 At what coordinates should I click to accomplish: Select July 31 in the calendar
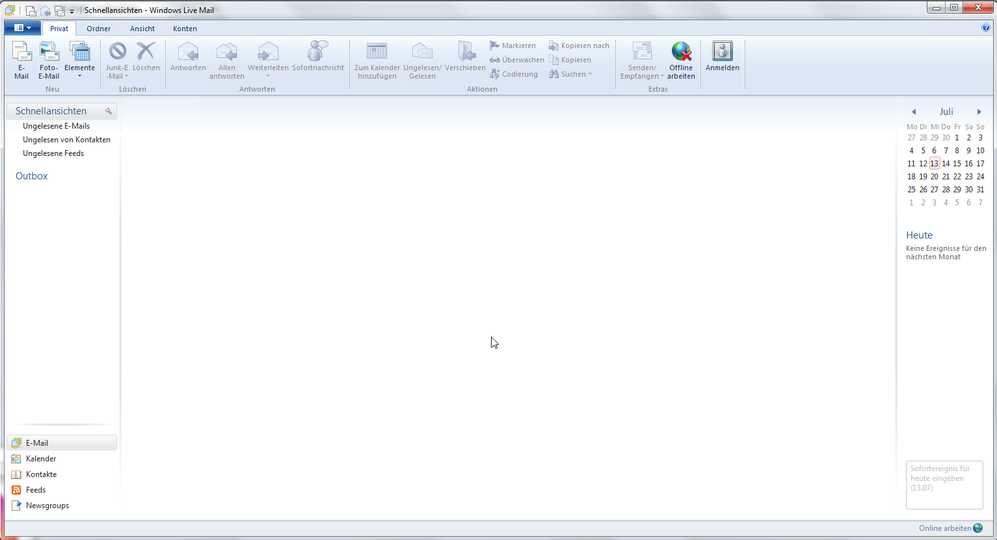coord(980,190)
